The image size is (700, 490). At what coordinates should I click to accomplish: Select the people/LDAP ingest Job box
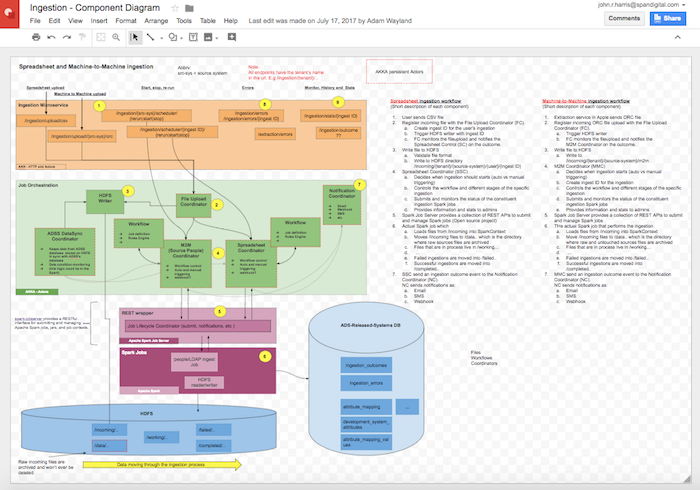coord(194,362)
